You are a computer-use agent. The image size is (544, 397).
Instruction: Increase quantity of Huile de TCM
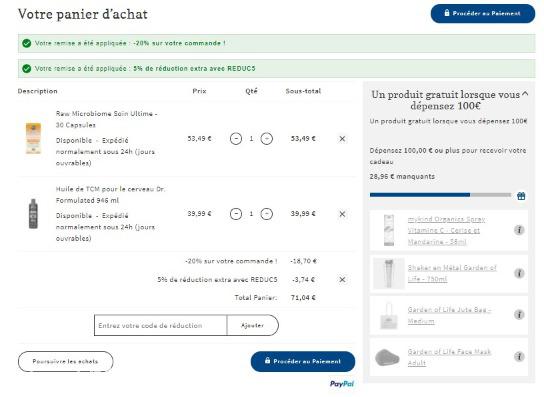pyautogui.click(x=266, y=214)
